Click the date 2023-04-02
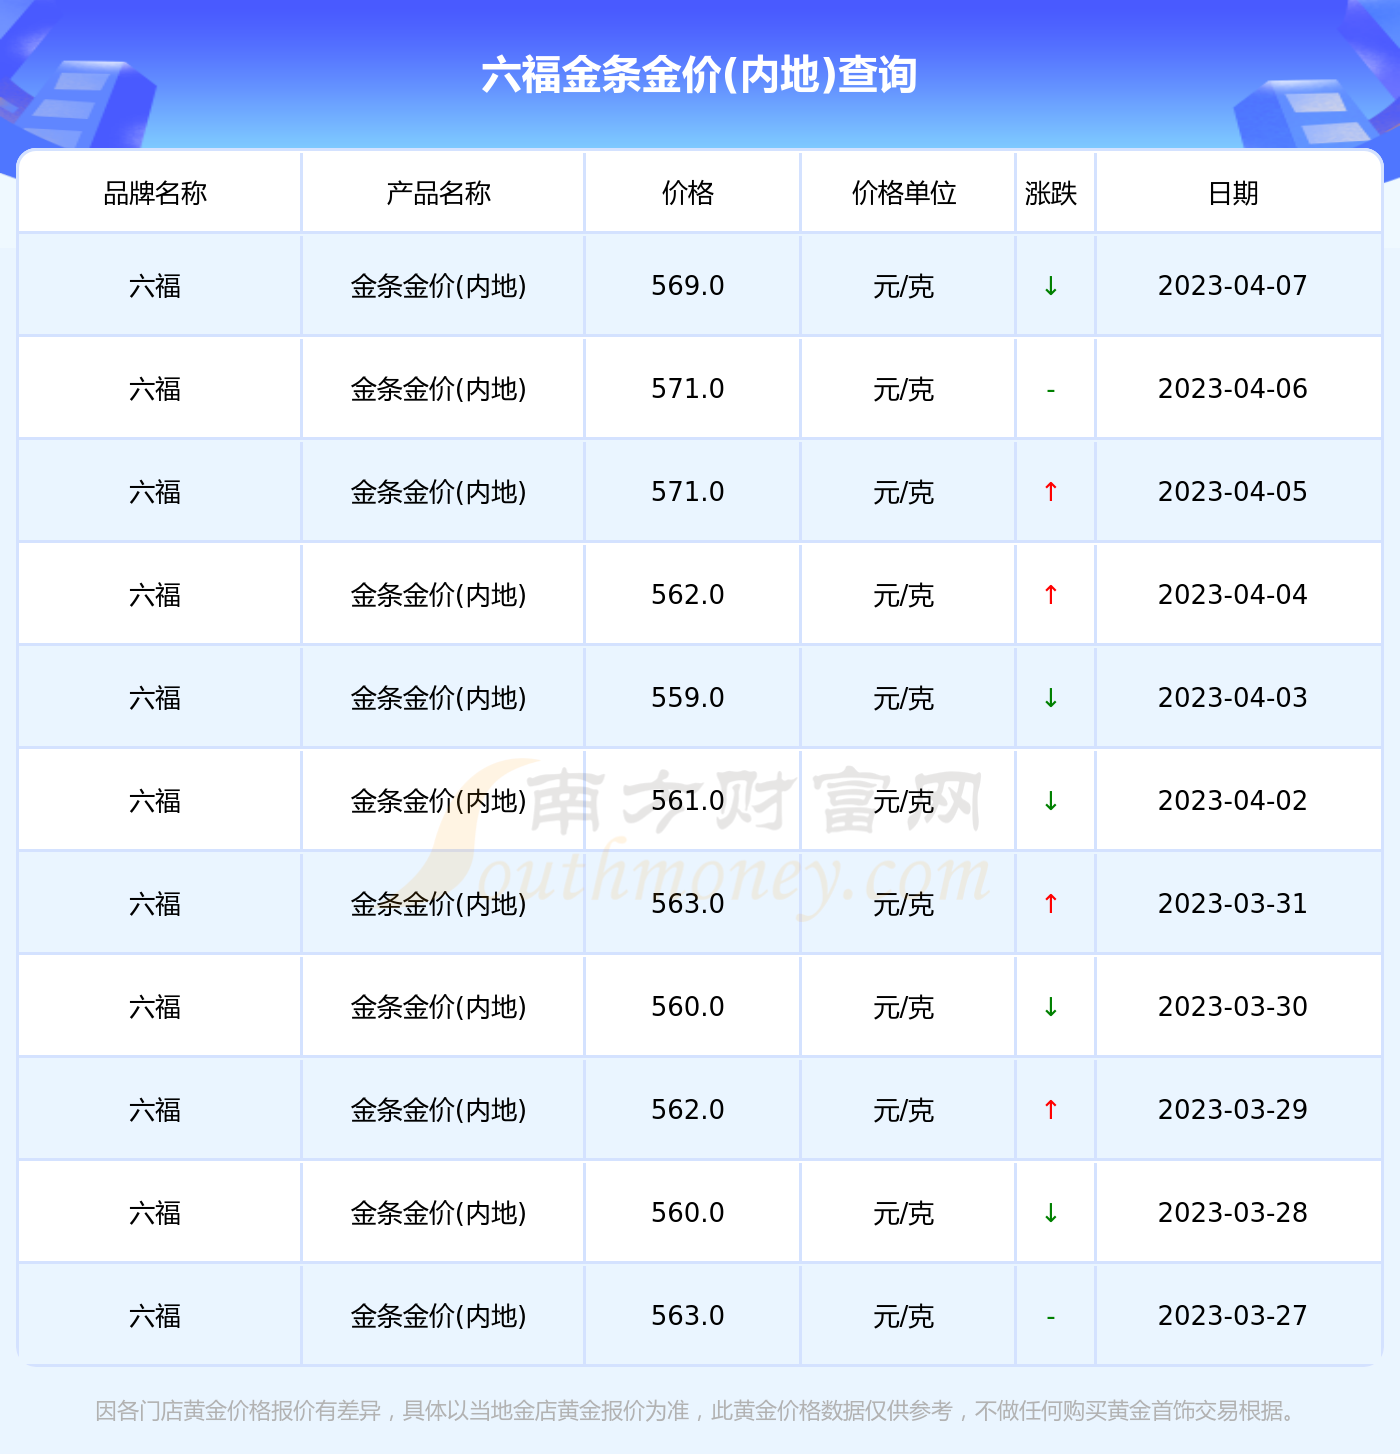 click(x=1233, y=801)
